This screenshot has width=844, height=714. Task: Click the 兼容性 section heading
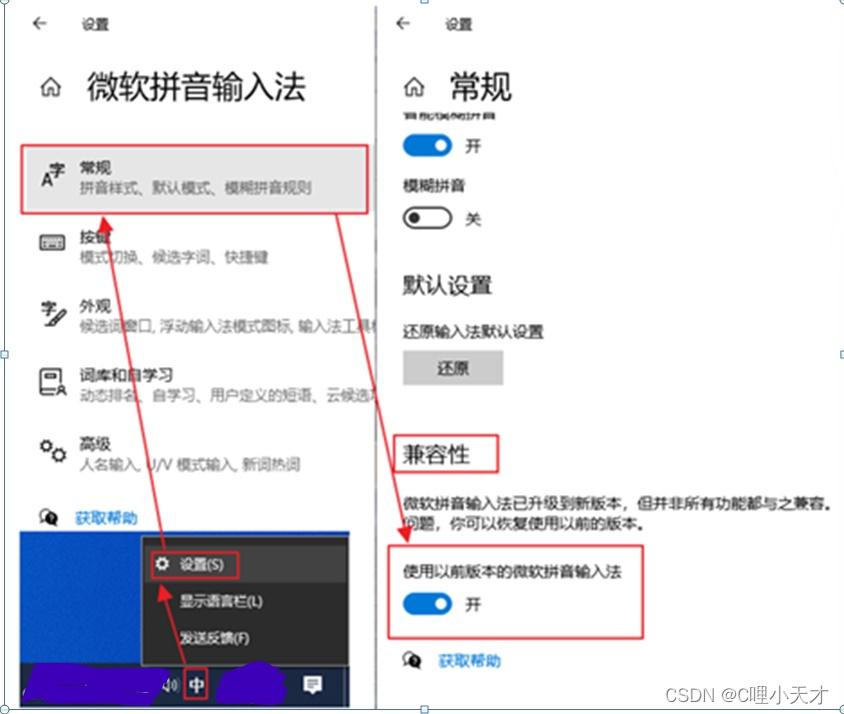point(437,454)
